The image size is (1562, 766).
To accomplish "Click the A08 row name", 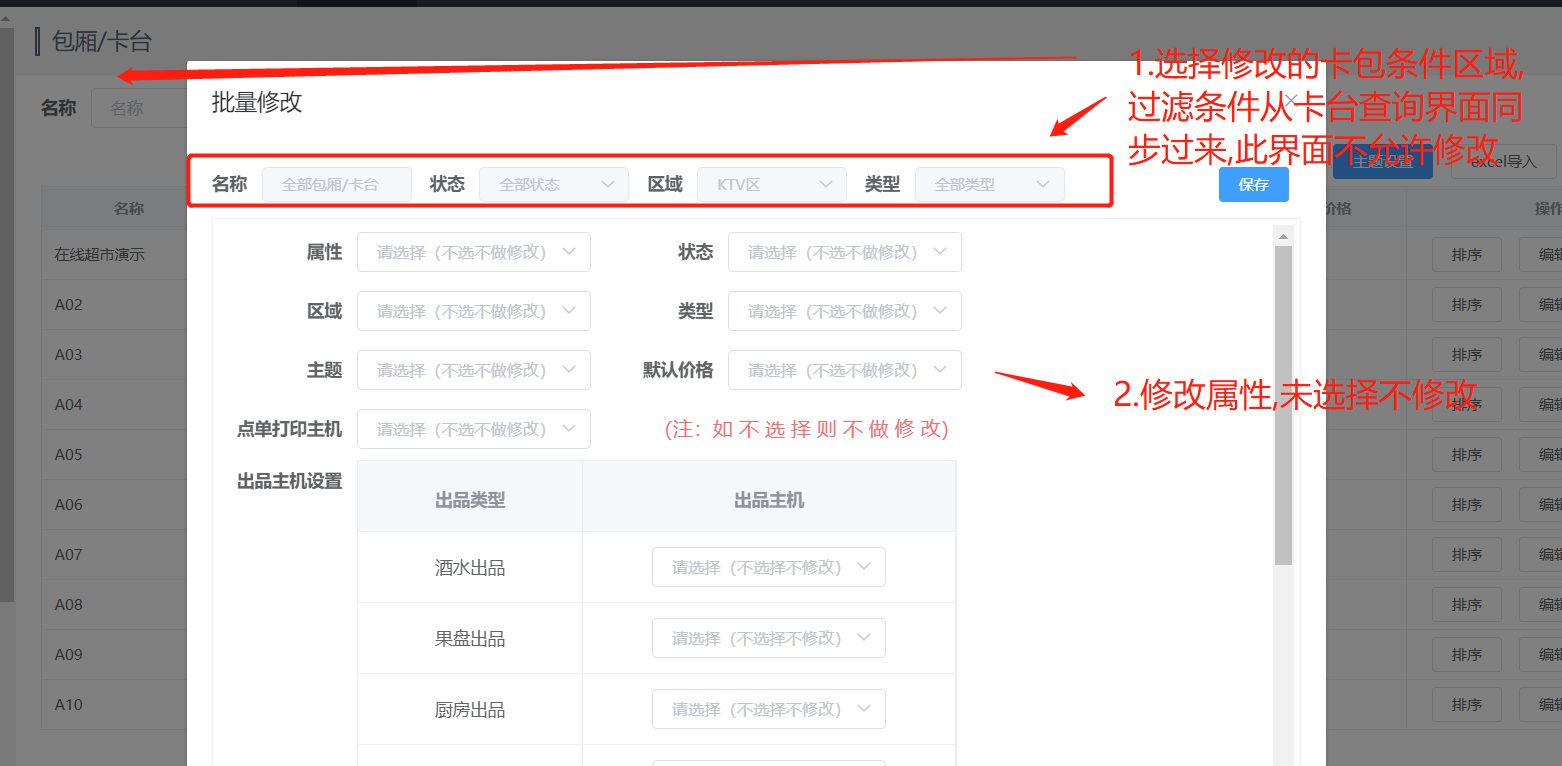I will (69, 605).
